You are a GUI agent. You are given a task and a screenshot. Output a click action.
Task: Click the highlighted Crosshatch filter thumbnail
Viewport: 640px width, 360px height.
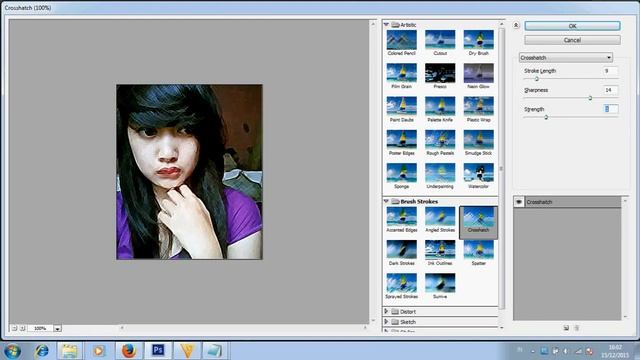click(x=478, y=222)
